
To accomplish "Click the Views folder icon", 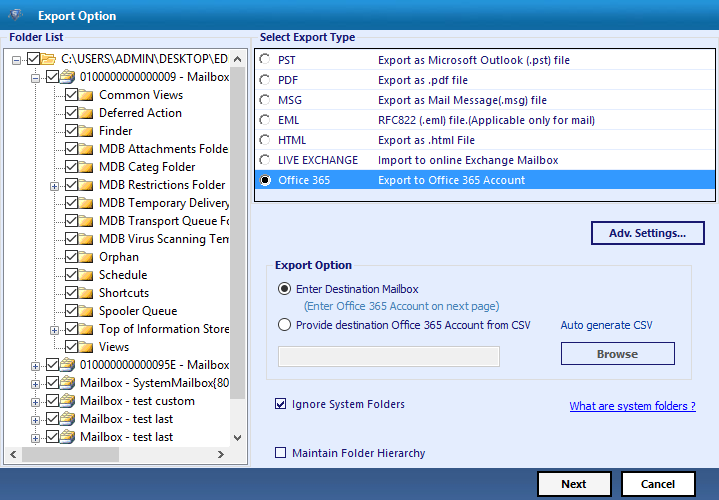I will (x=86, y=347).
